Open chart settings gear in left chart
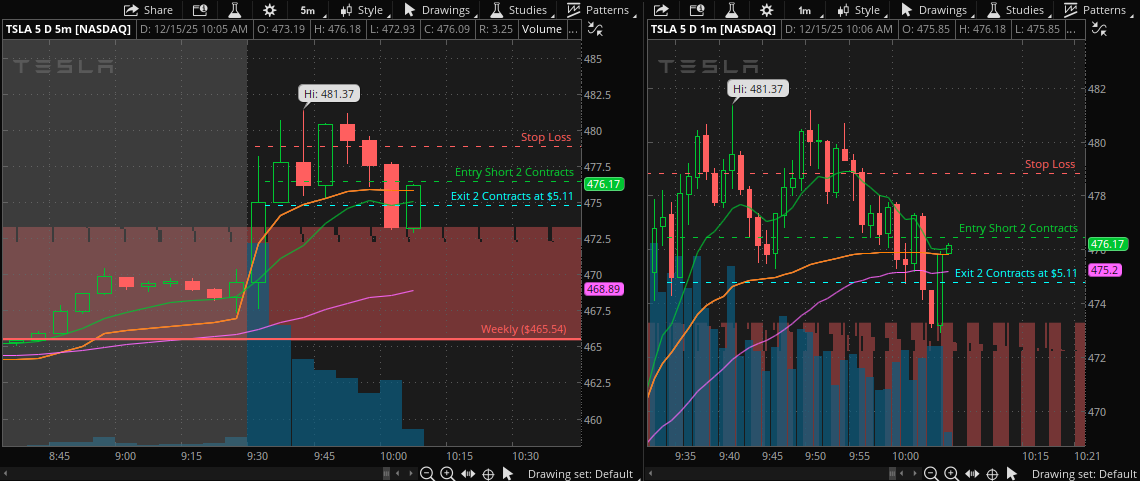The height and width of the screenshot is (481, 1140). pyautogui.click(x=270, y=10)
